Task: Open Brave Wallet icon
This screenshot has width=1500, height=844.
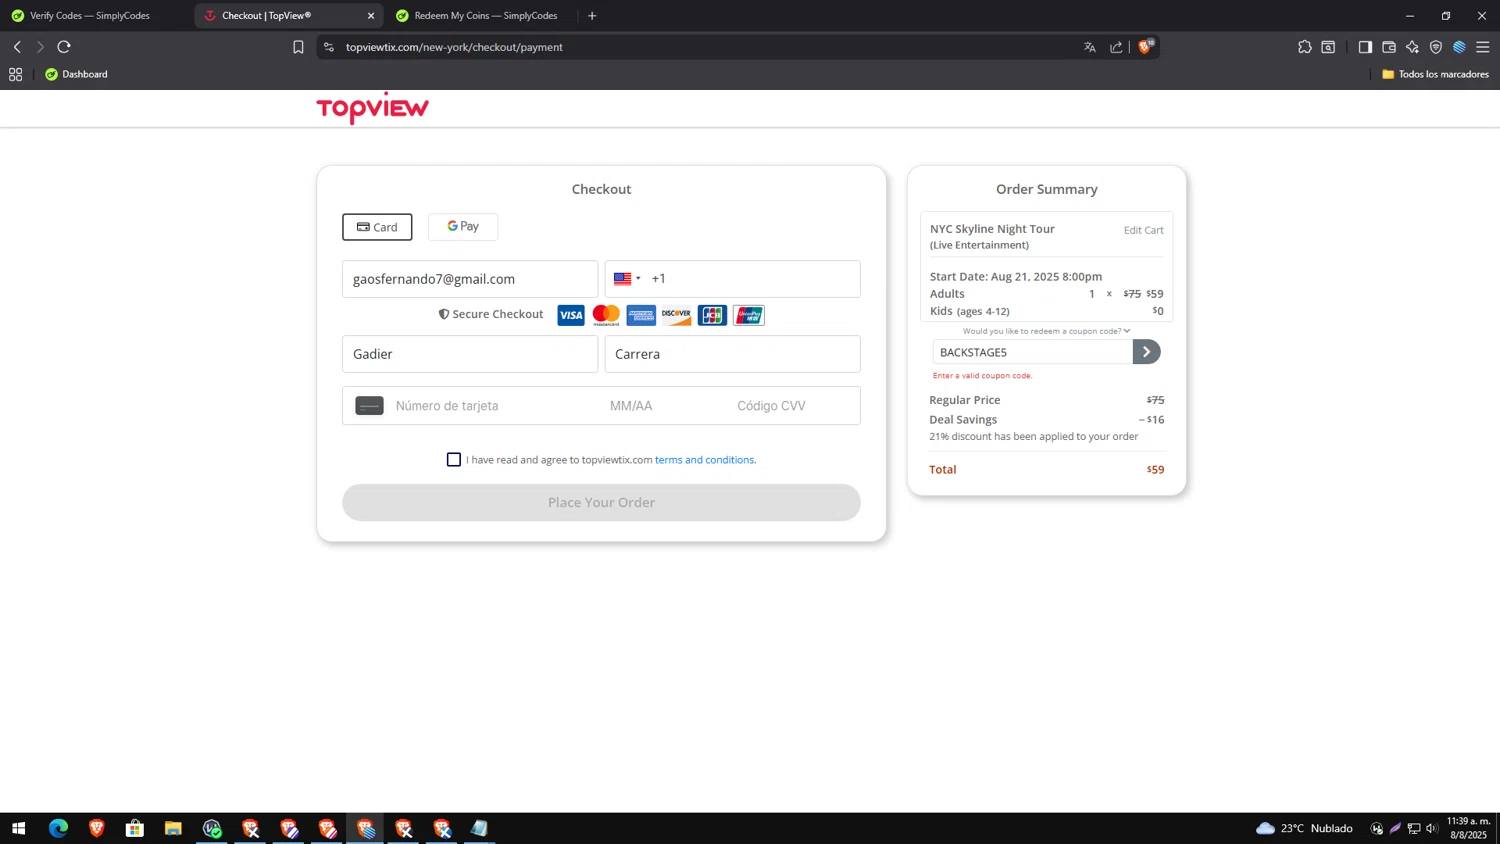Action: coord(1389,47)
